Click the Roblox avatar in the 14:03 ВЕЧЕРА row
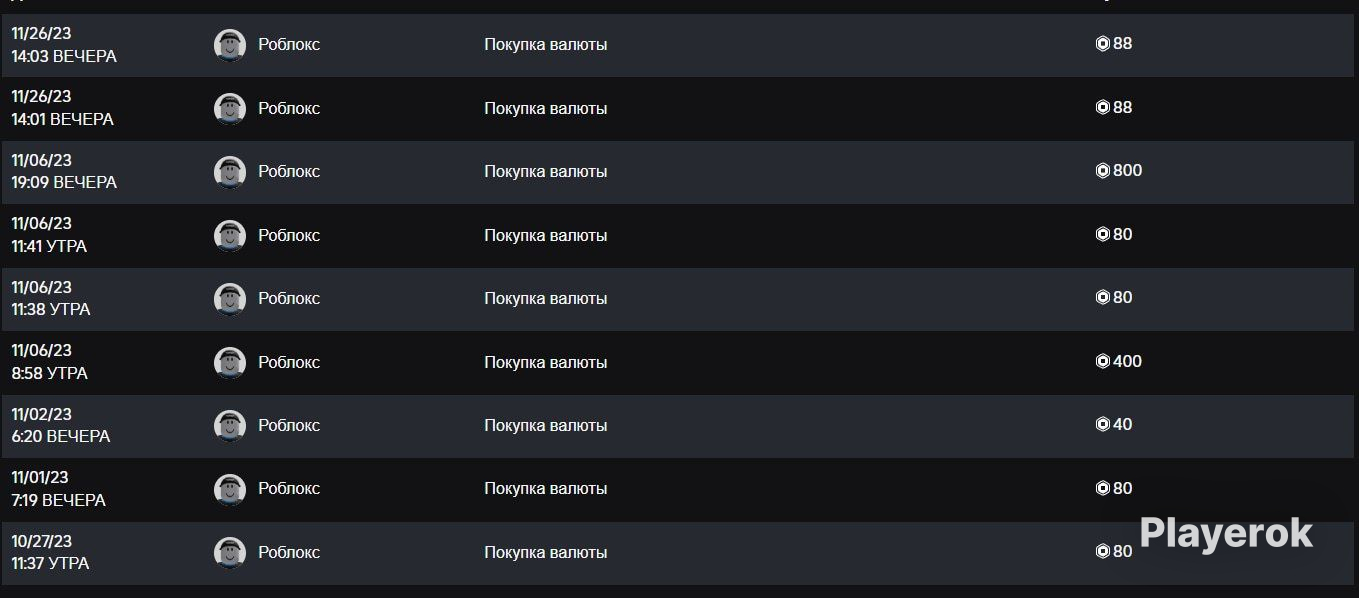Viewport: 1359px width, 598px height. pos(230,45)
